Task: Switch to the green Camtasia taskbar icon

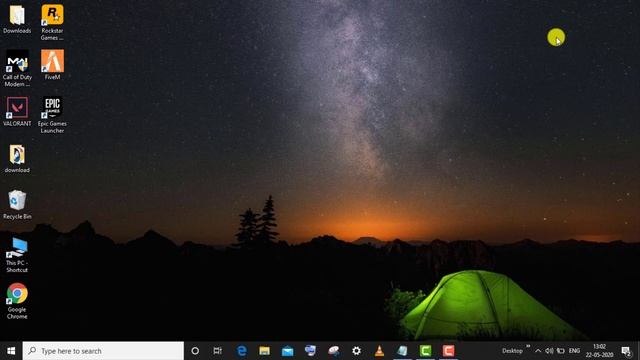Action: [425, 351]
